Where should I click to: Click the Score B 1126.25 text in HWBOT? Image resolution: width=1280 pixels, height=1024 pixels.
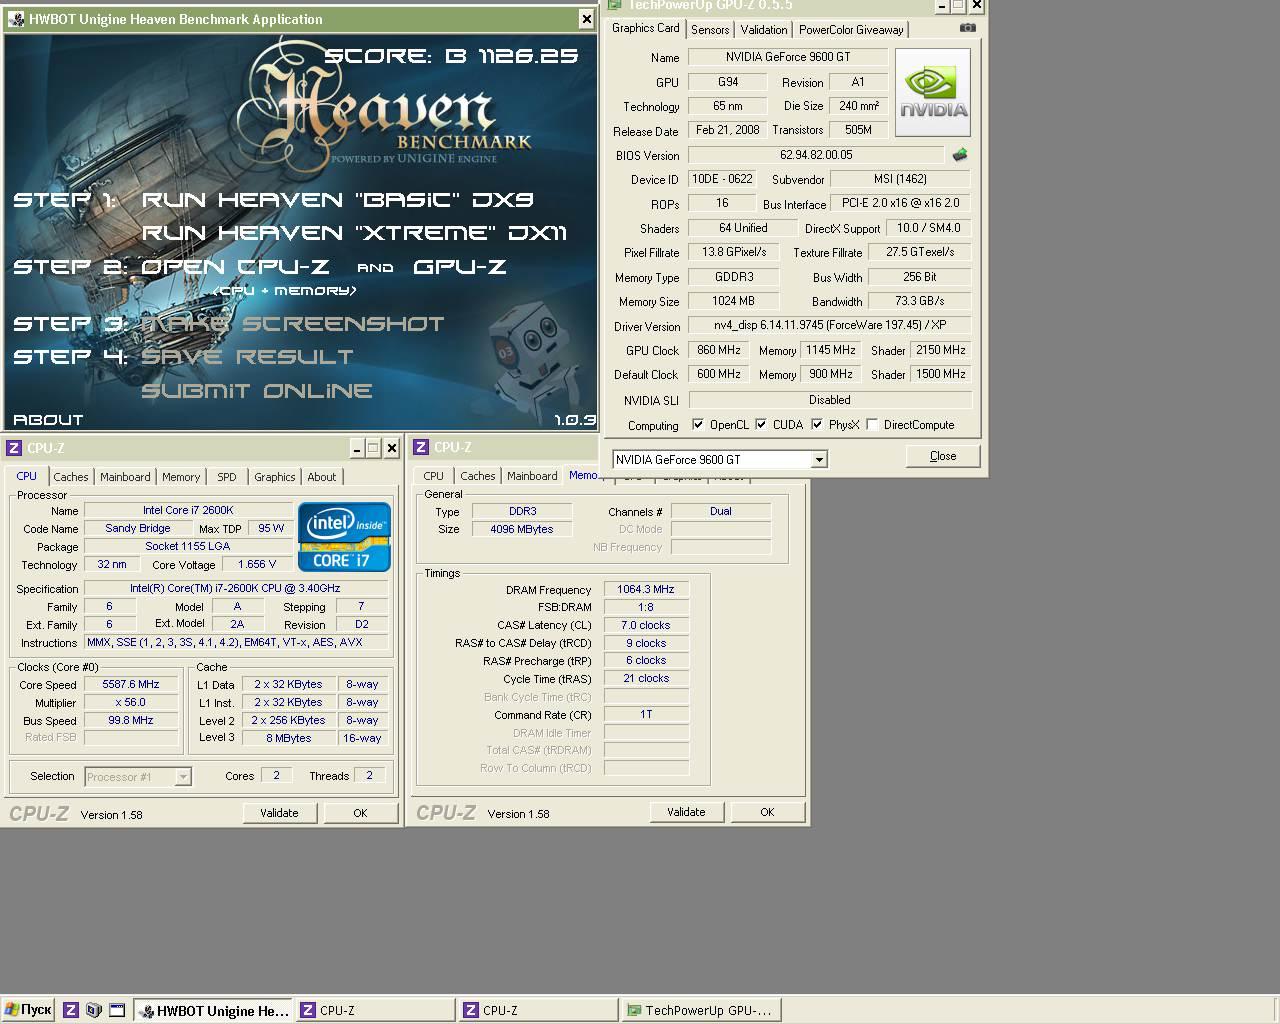tap(452, 56)
